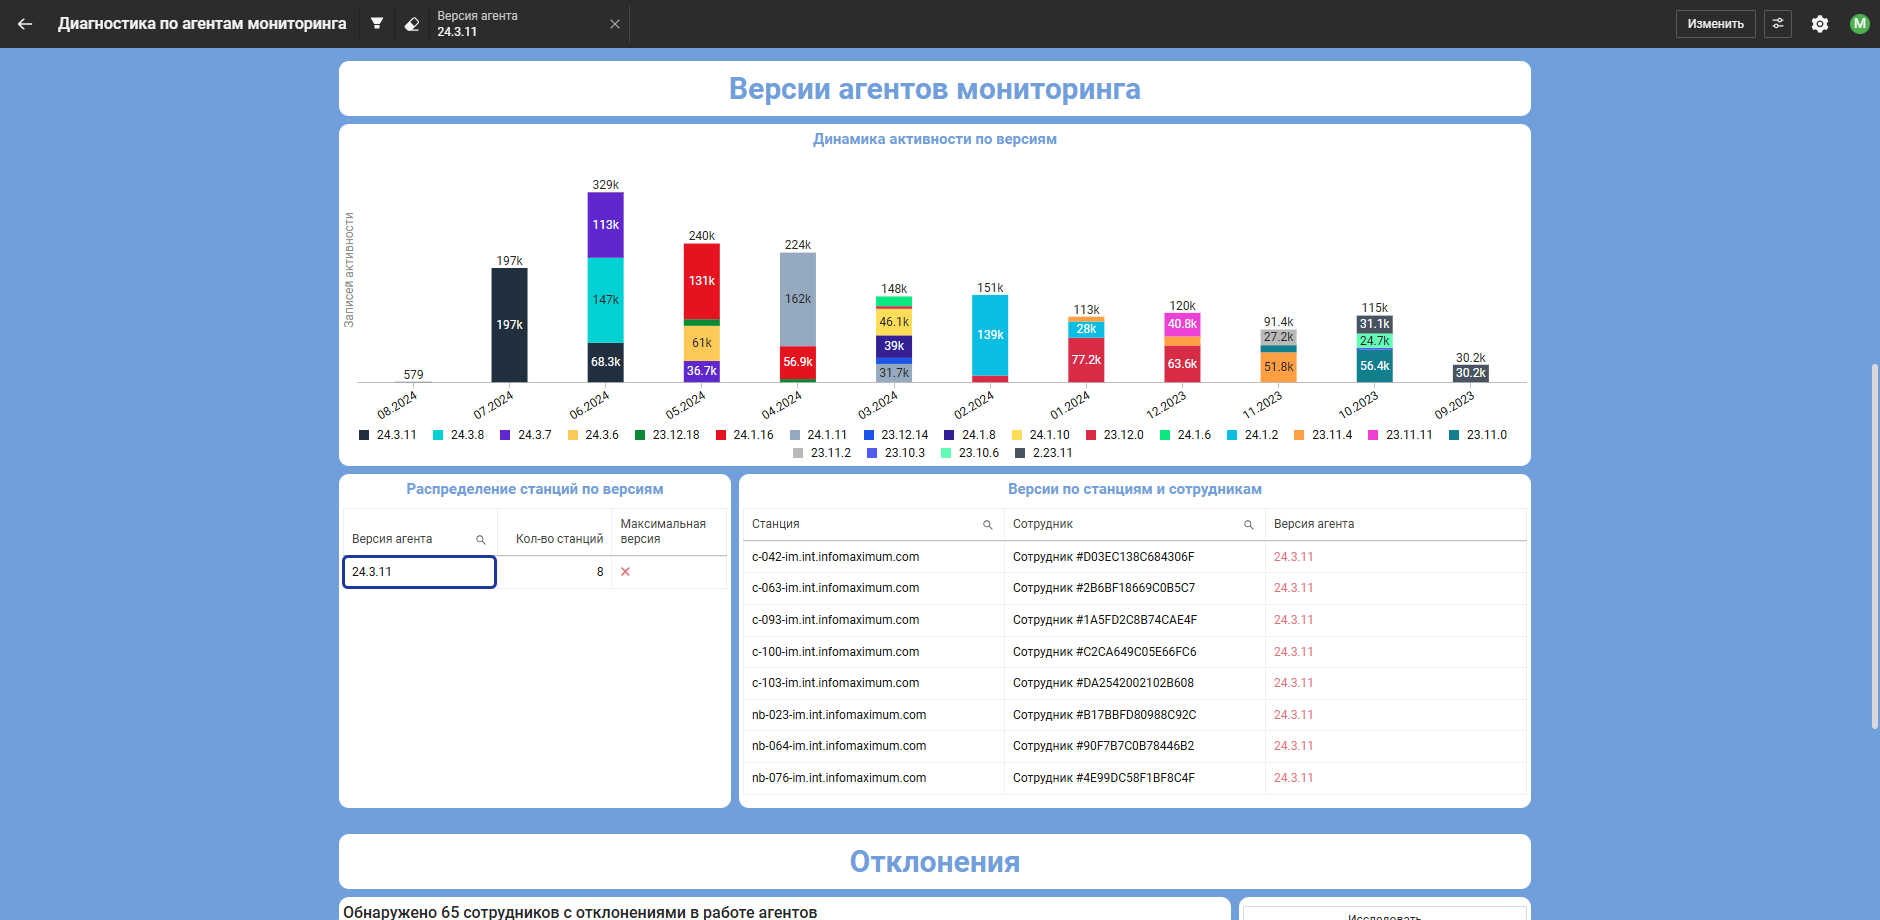Sort by Максимальная версия column header
Image resolution: width=1880 pixels, height=920 pixels.
click(x=663, y=531)
